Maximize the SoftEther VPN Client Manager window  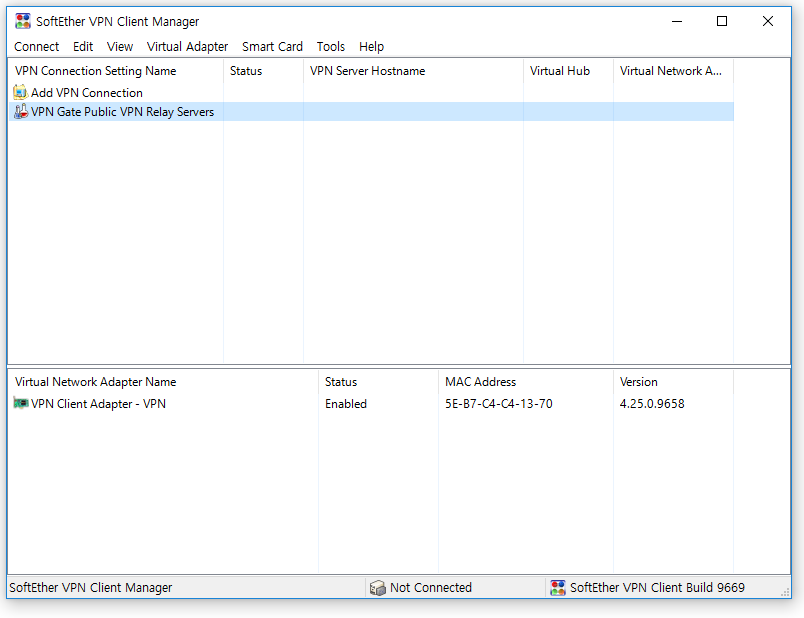[722, 21]
